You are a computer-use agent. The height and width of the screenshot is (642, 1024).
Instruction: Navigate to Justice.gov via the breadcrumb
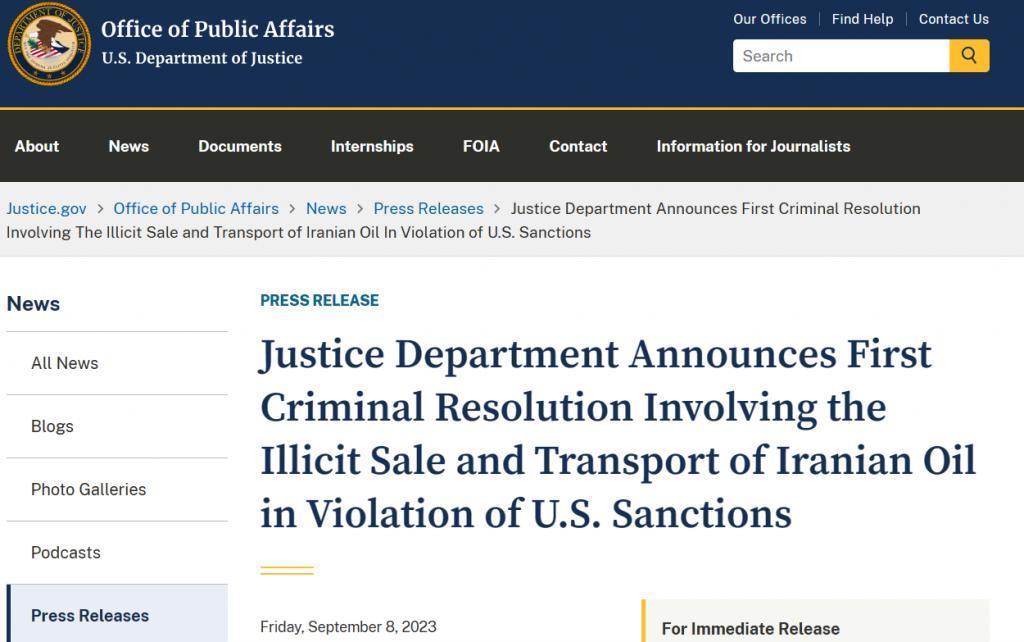(x=46, y=208)
